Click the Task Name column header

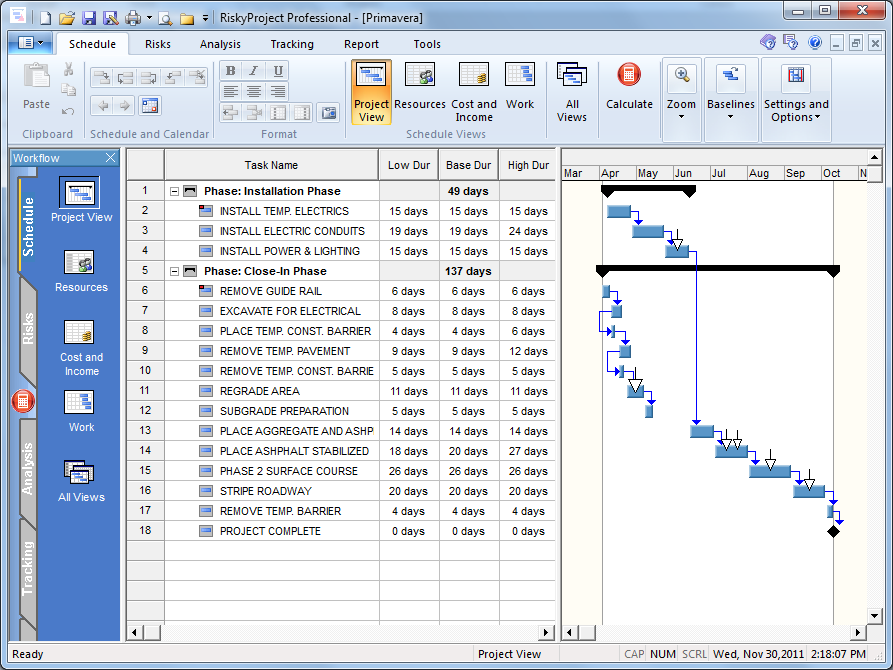[271, 165]
